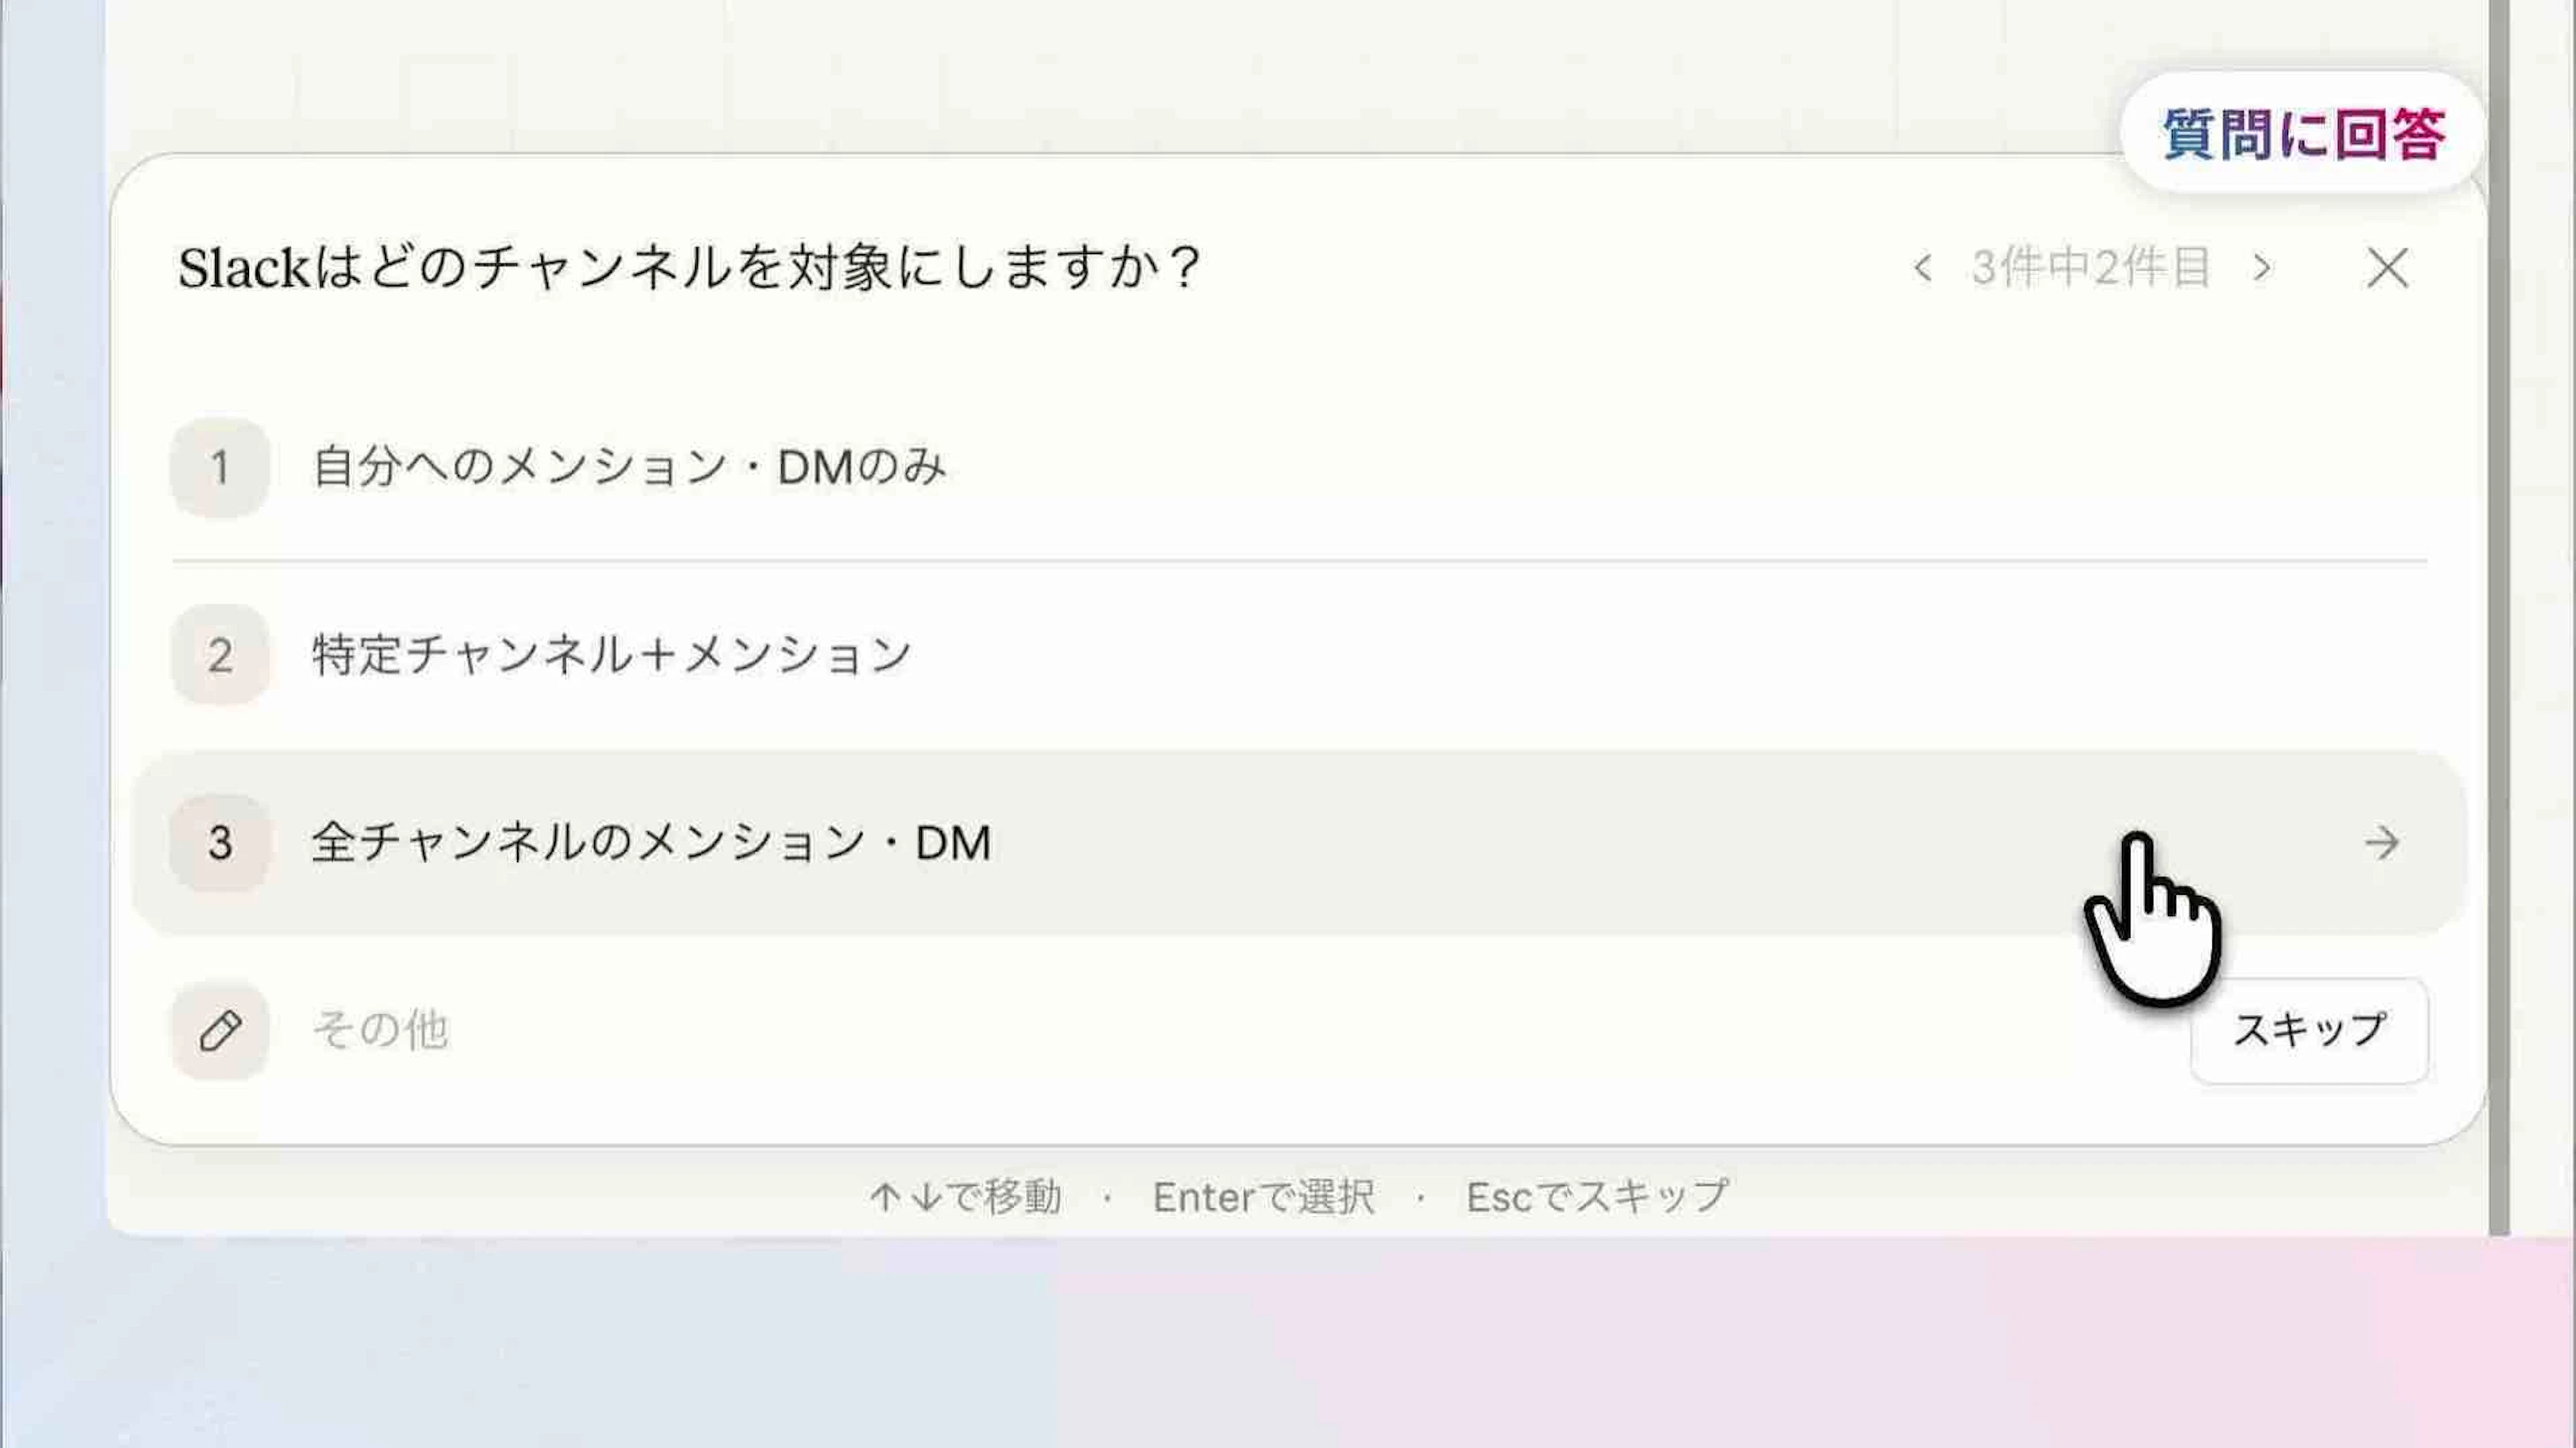Click the 3件中2件目 page indicator
Screen dimensions: 2576x1448
pyautogui.click(x=2090, y=268)
